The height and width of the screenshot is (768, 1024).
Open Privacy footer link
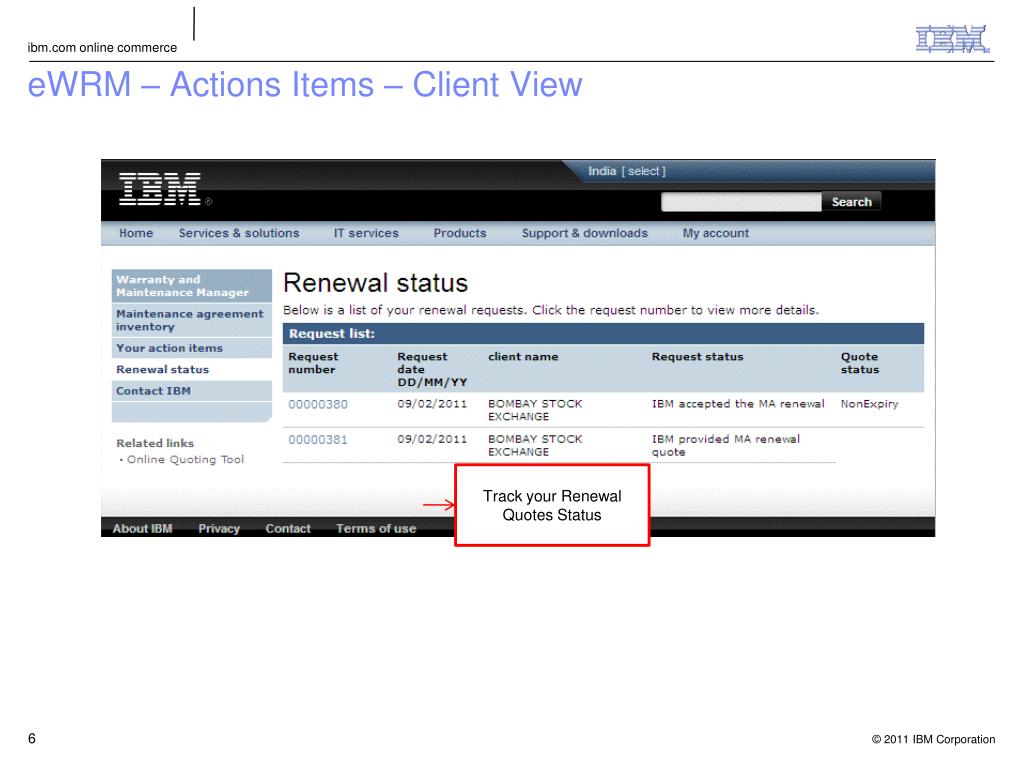pos(219,528)
